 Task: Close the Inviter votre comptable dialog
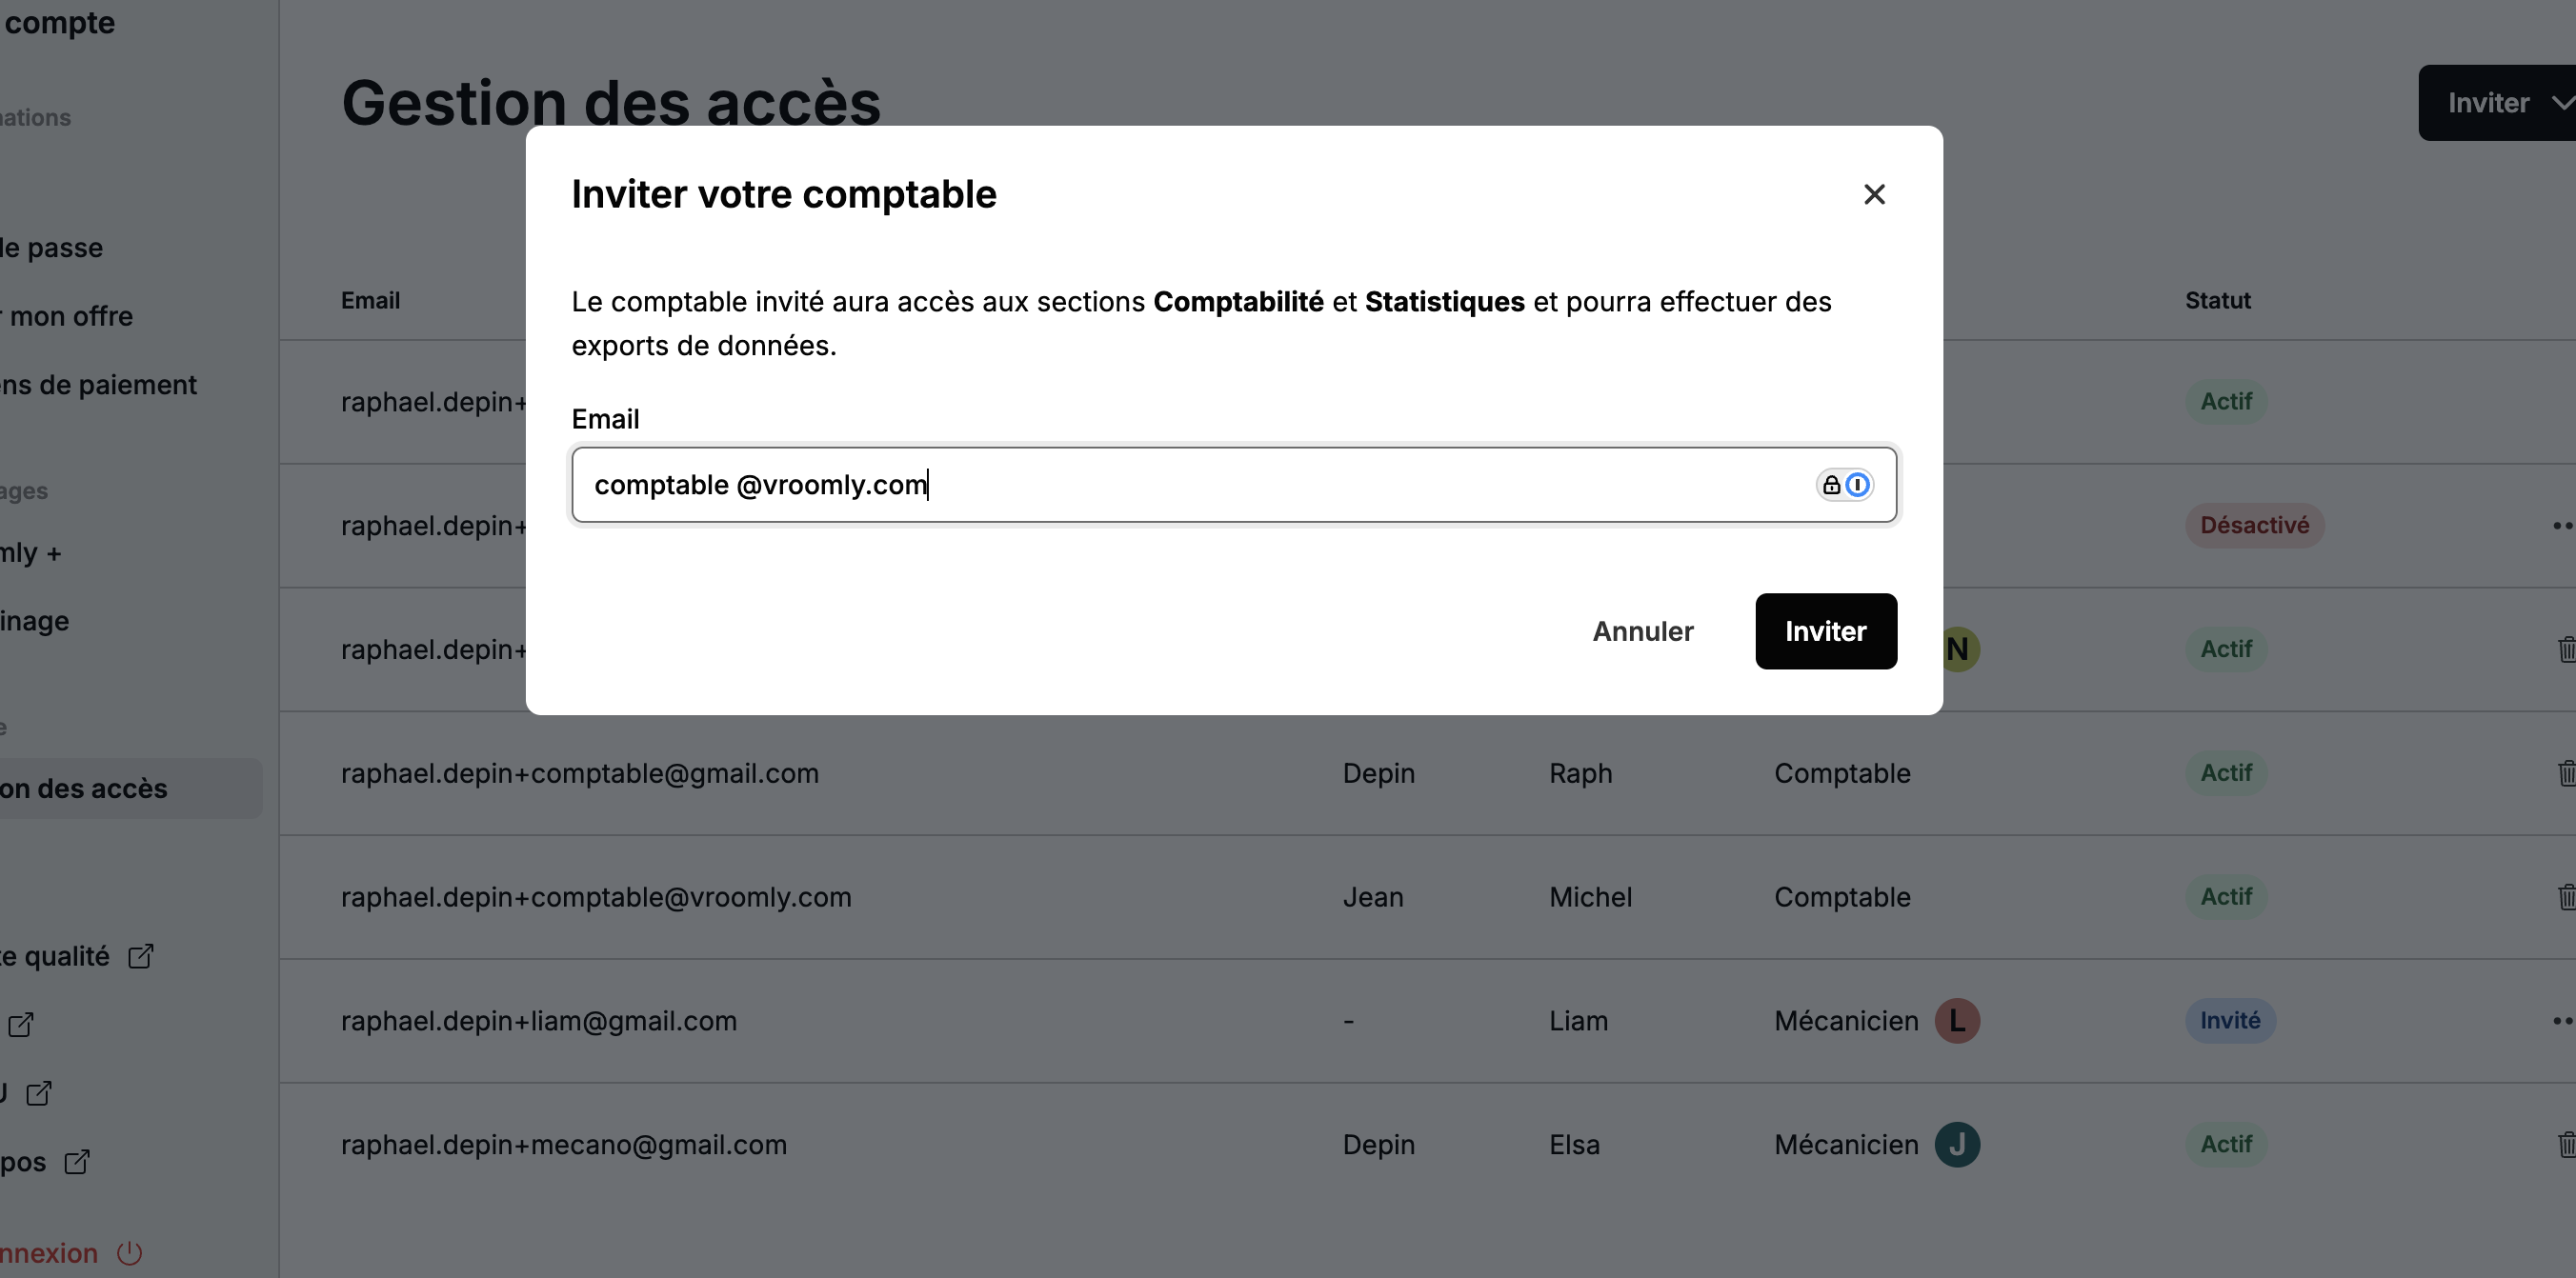coord(1874,194)
